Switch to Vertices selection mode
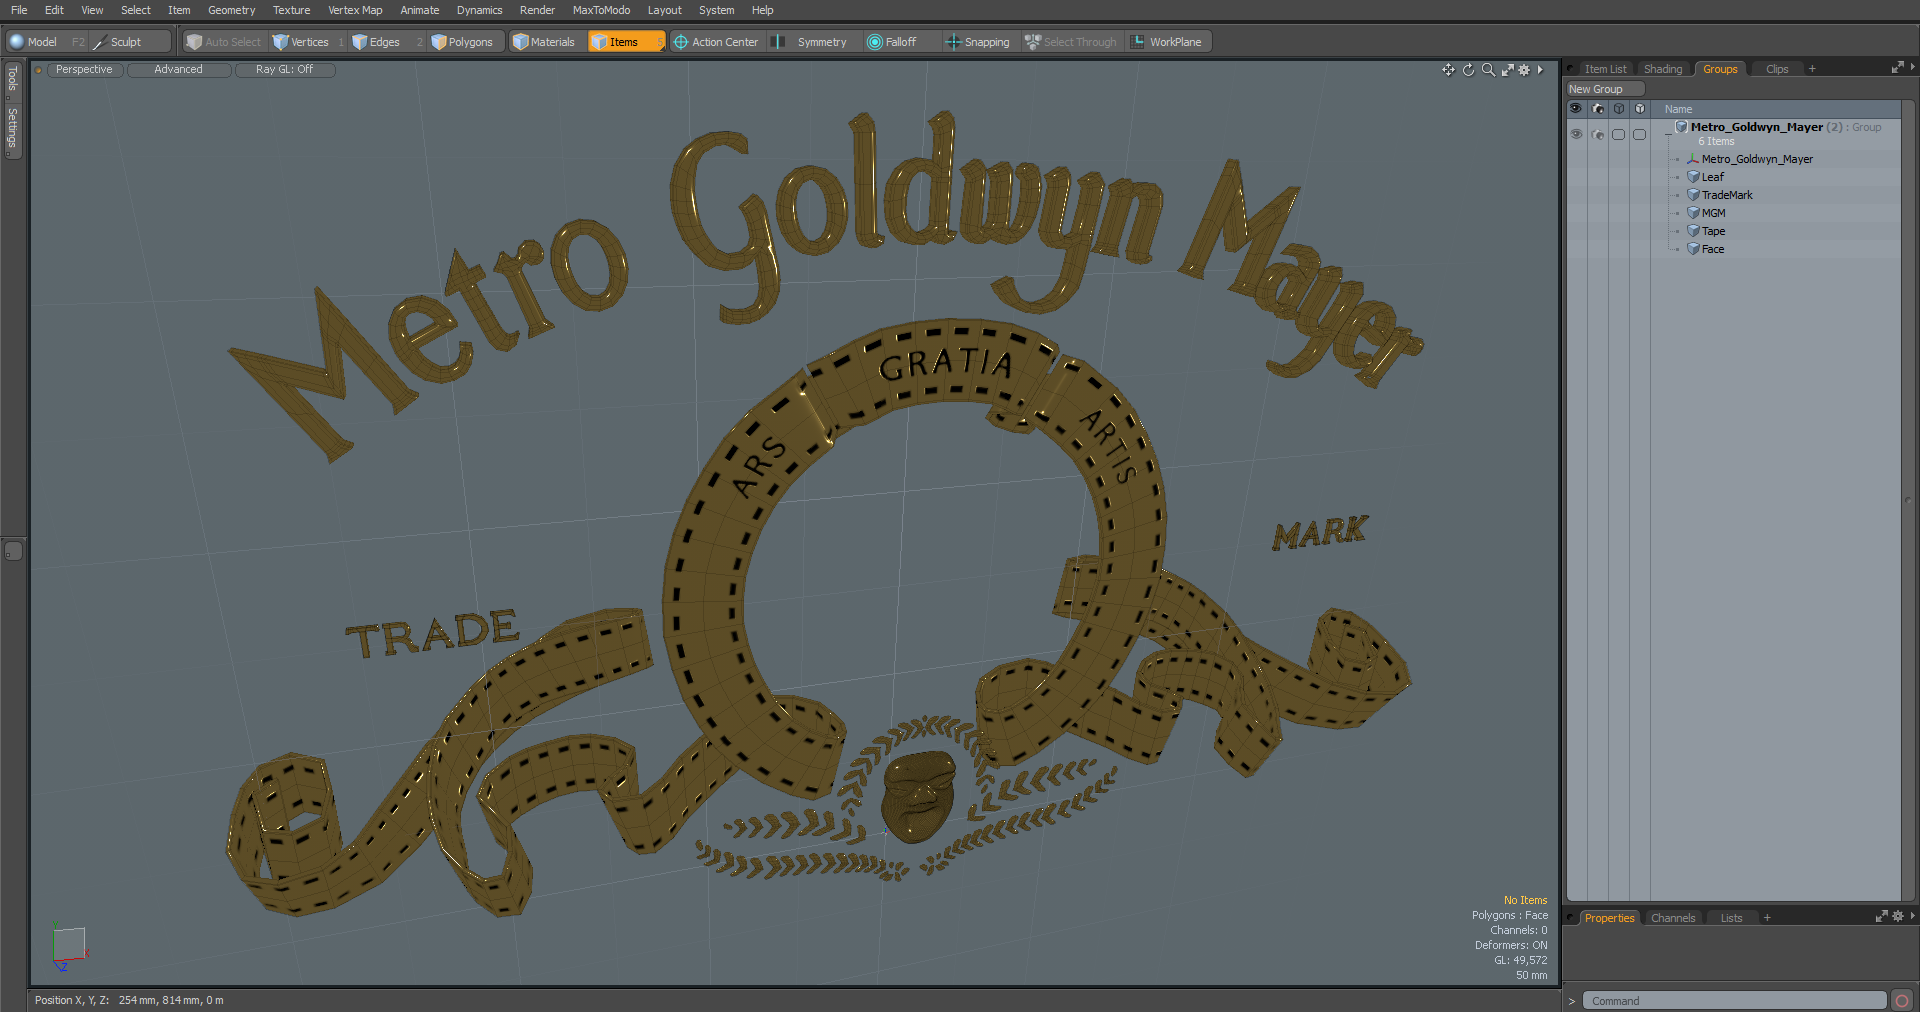 pos(306,42)
